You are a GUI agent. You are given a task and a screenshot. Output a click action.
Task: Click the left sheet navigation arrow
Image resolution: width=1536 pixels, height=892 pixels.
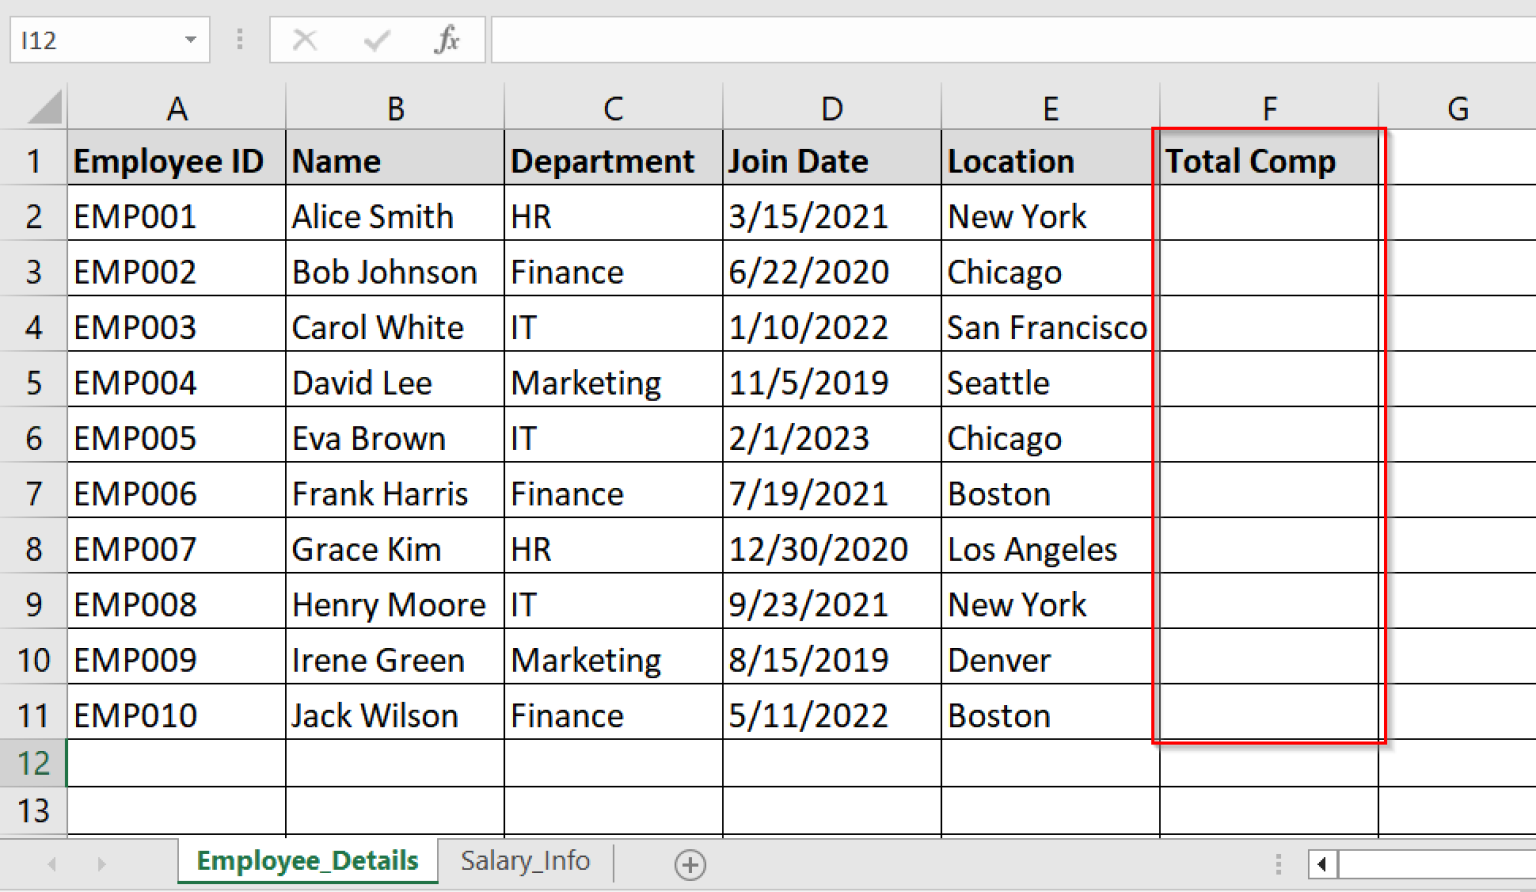coord(50,863)
